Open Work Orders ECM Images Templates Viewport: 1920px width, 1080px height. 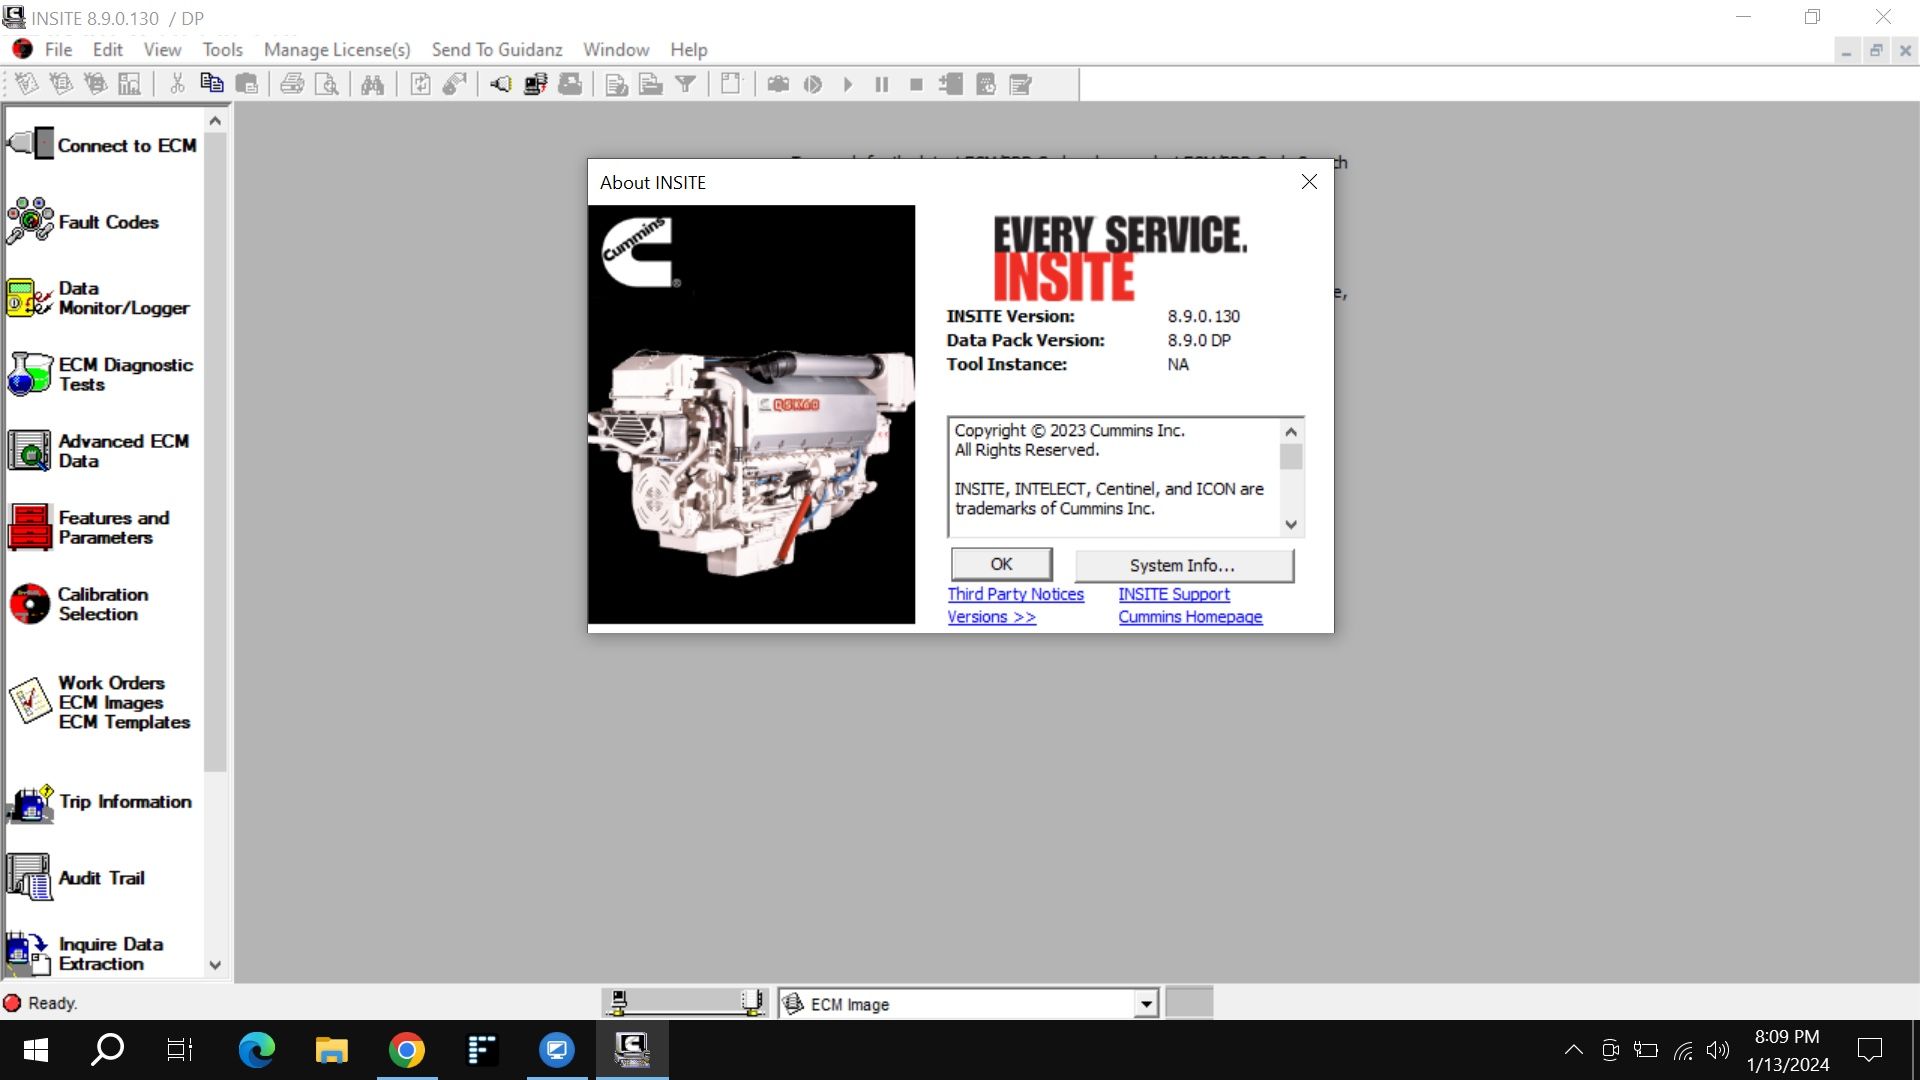tap(98, 702)
